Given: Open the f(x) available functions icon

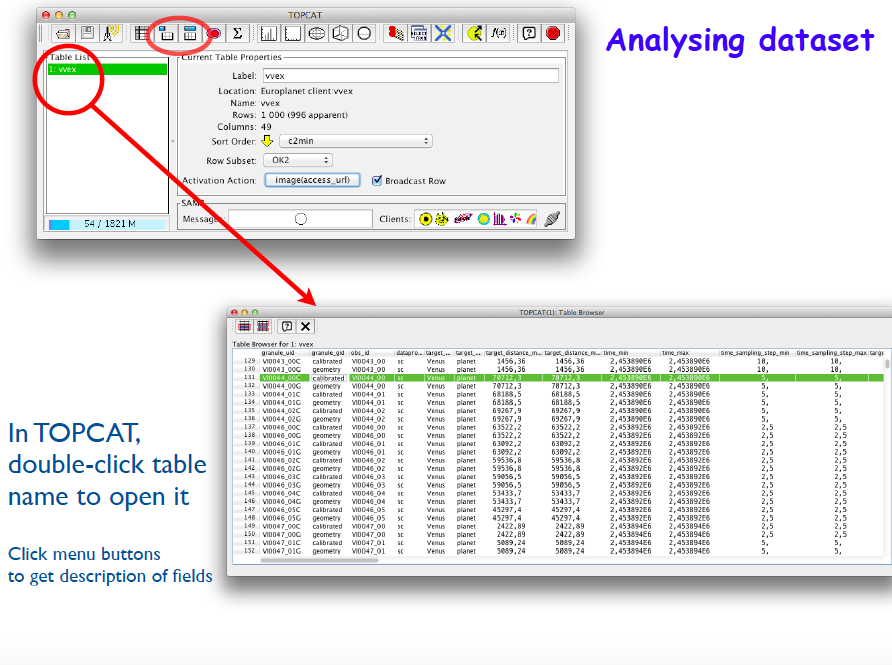Looking at the screenshot, I should pyautogui.click(x=498, y=34).
